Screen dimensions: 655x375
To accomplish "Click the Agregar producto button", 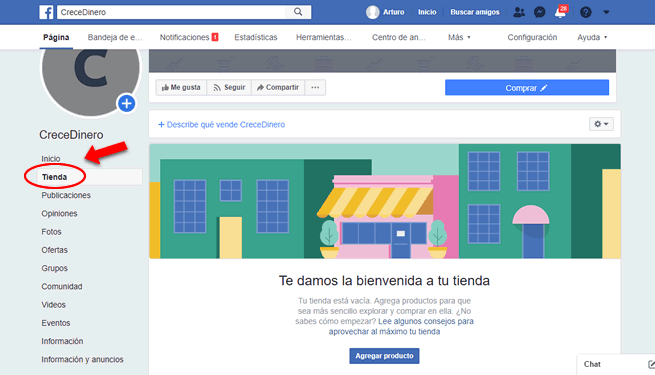I will (384, 356).
